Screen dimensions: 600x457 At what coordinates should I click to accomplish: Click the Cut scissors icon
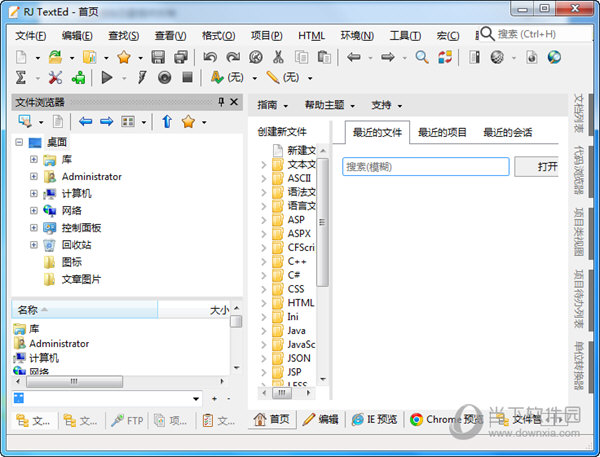point(278,57)
